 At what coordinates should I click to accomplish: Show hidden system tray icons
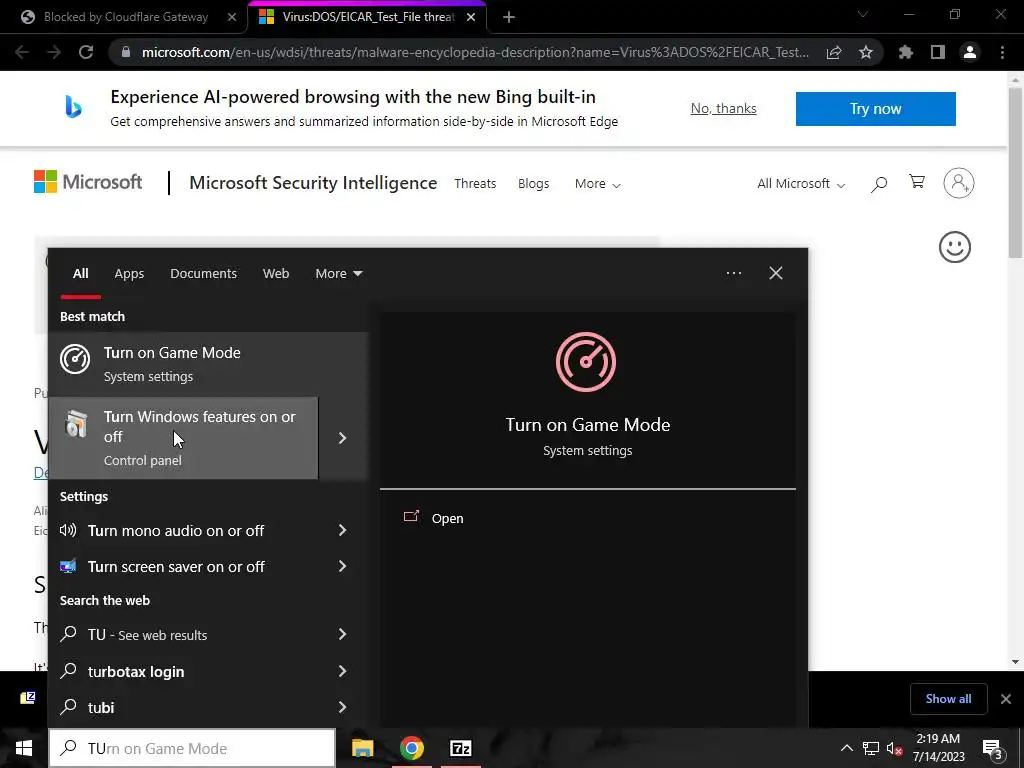[846, 748]
